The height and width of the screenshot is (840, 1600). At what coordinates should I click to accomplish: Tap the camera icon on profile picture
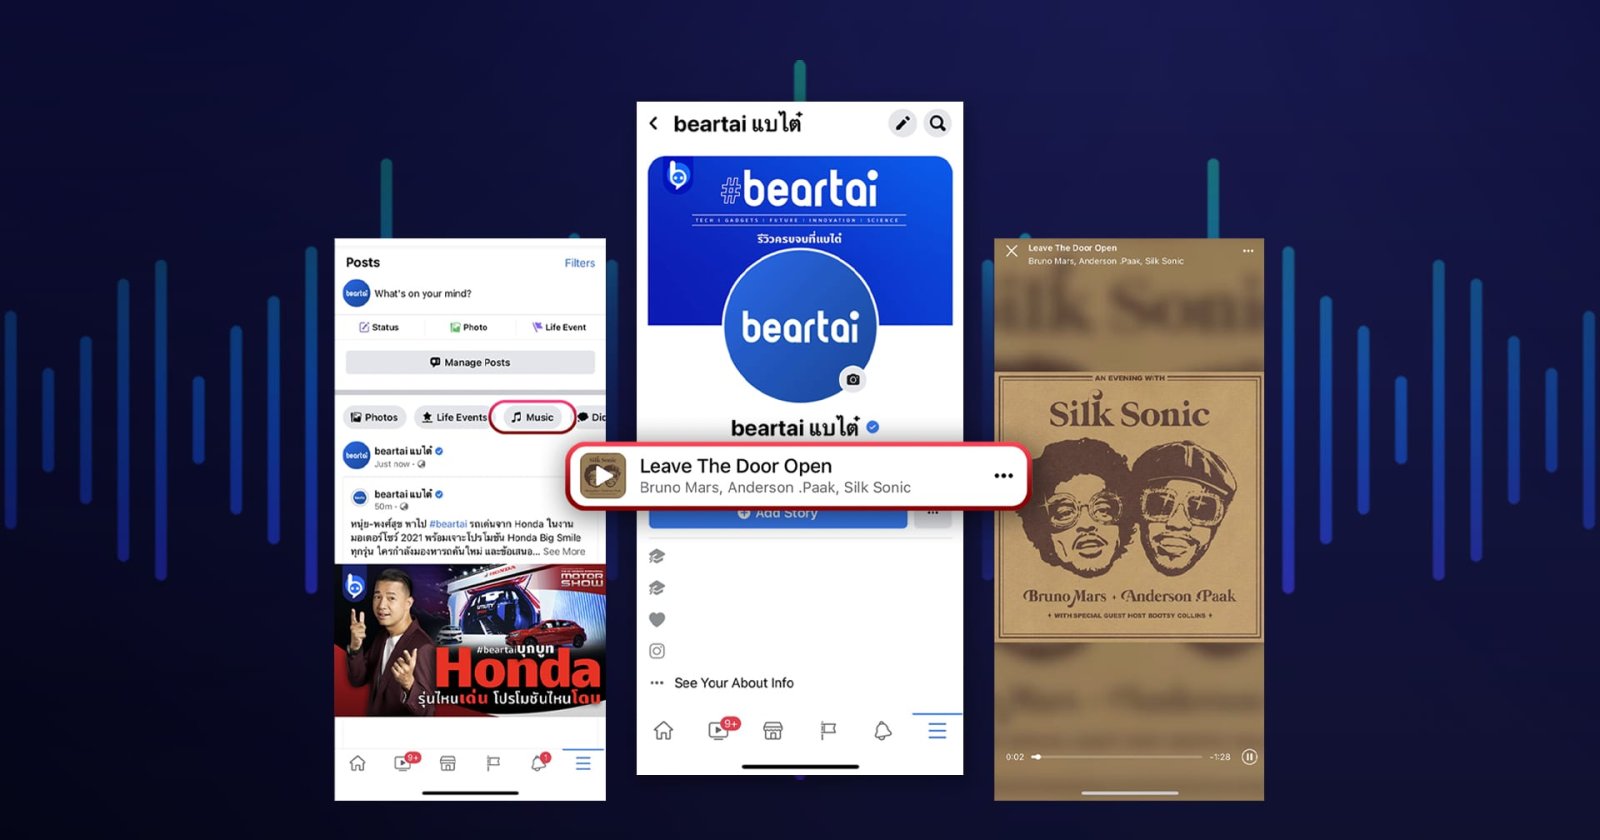852,379
